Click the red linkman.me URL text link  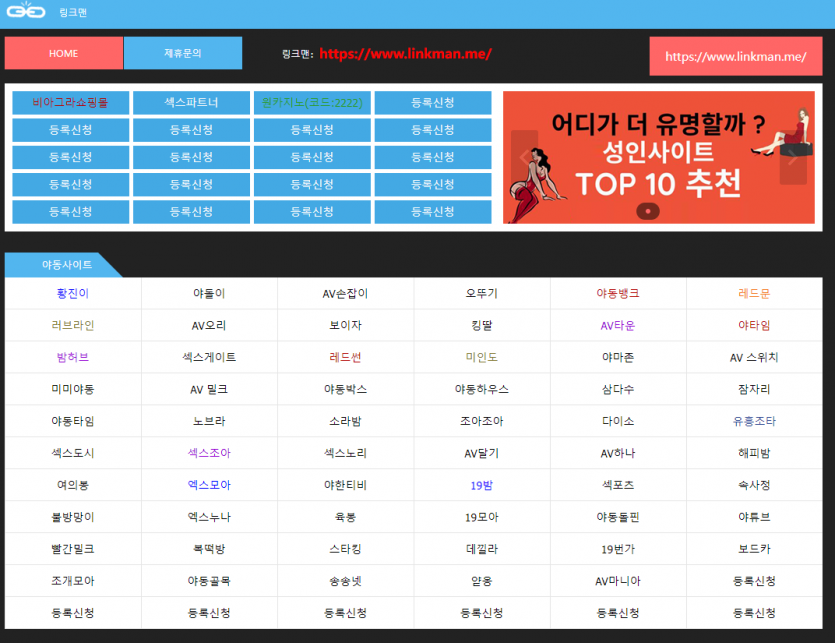coord(405,54)
